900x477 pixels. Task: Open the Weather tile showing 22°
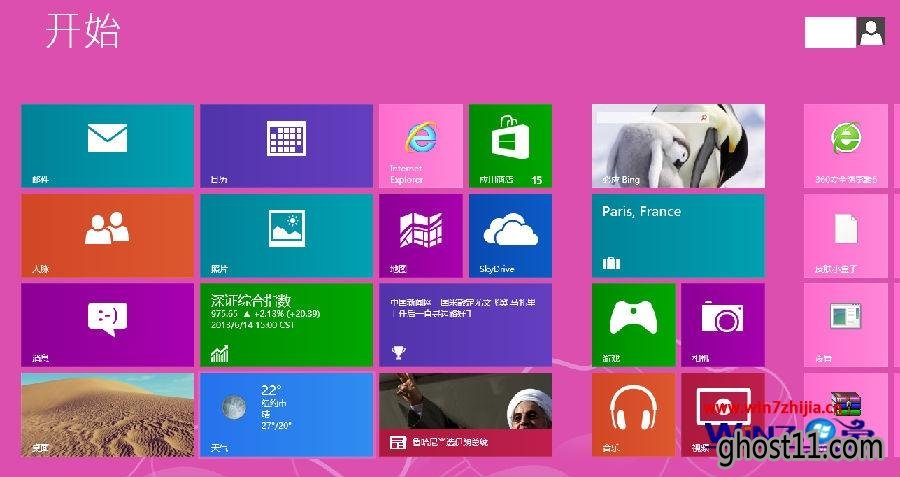tap(286, 415)
